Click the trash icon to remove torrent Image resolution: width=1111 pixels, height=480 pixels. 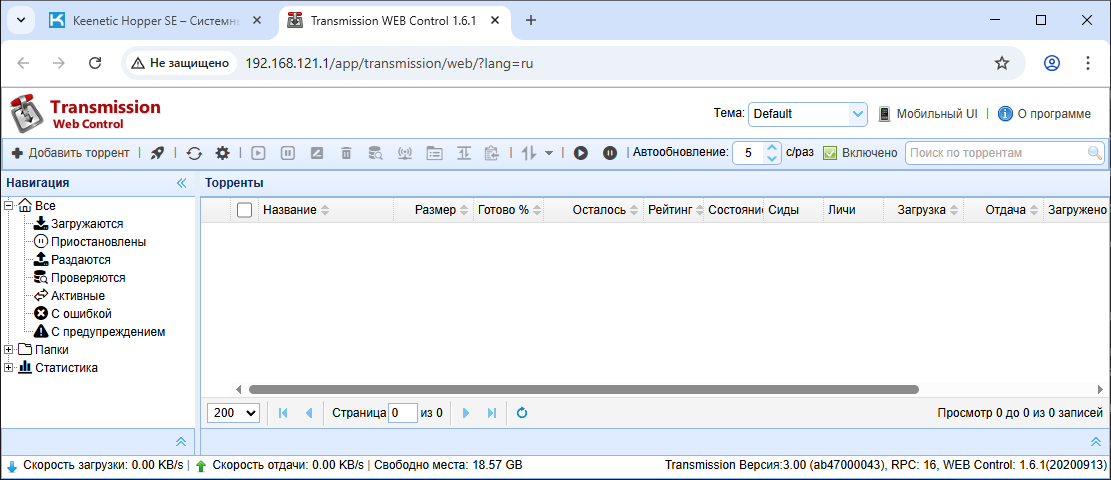point(346,153)
